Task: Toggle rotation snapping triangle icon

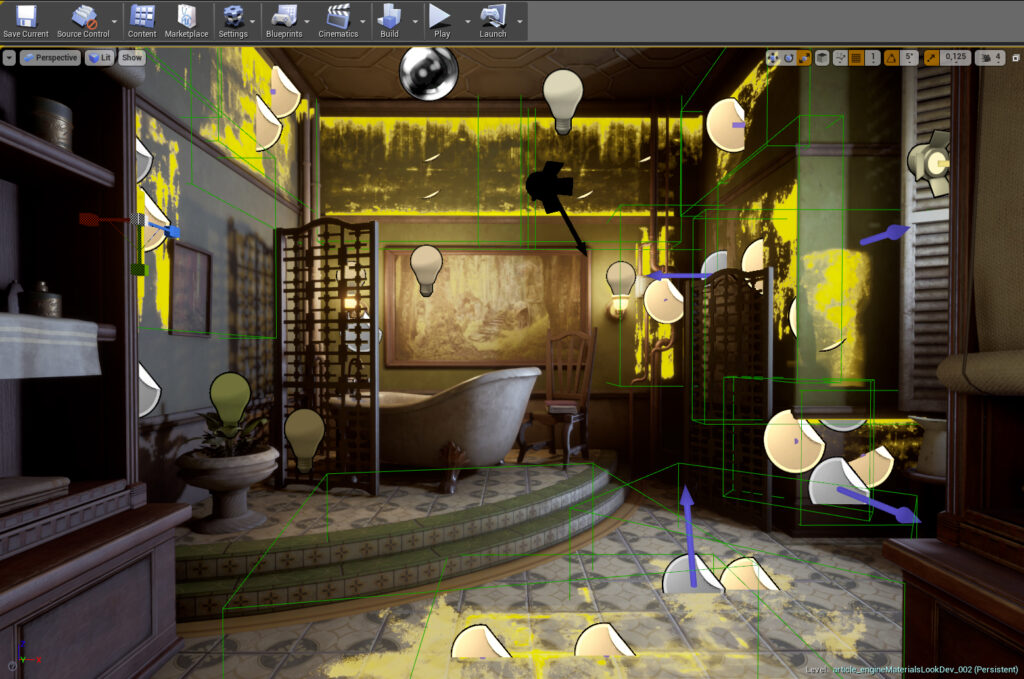Action: pyautogui.click(x=892, y=58)
